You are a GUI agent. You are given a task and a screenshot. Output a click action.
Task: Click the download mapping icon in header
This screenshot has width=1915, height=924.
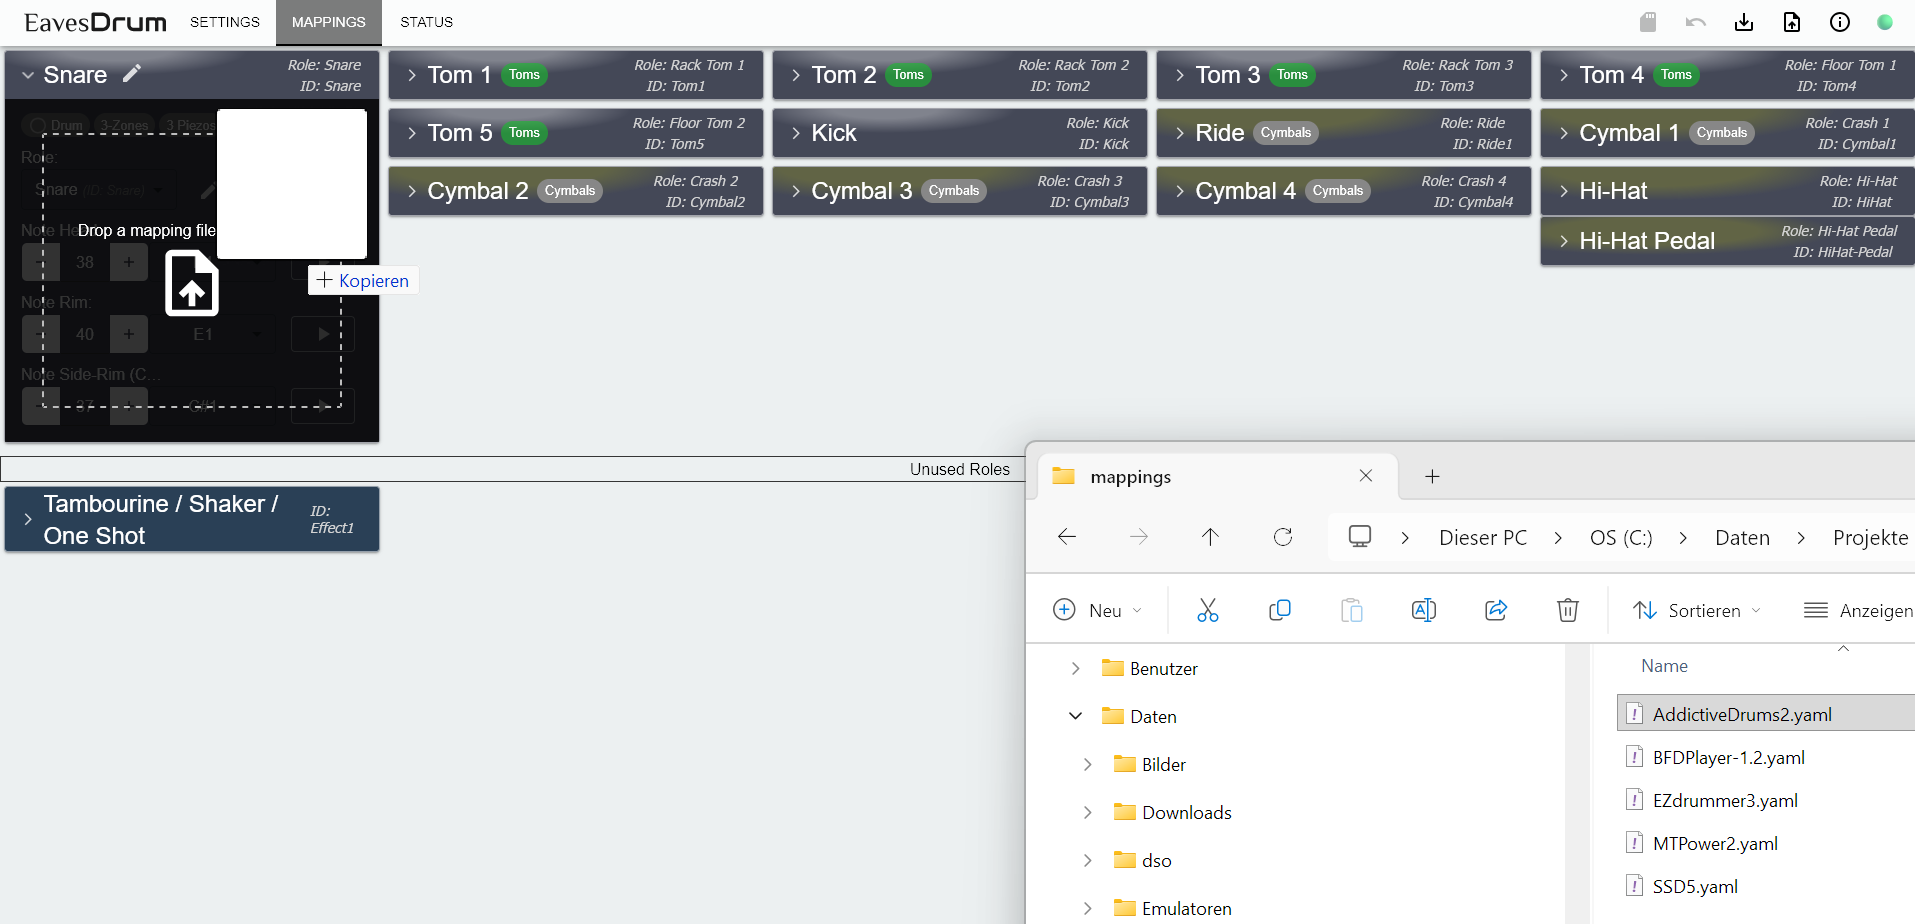tap(1744, 22)
